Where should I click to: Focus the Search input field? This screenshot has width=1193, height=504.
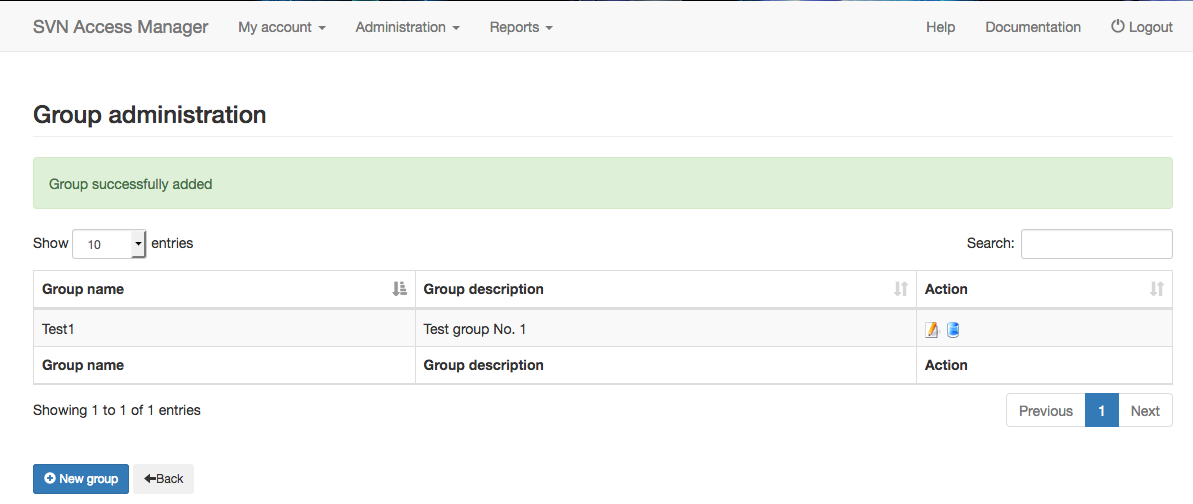click(1096, 244)
